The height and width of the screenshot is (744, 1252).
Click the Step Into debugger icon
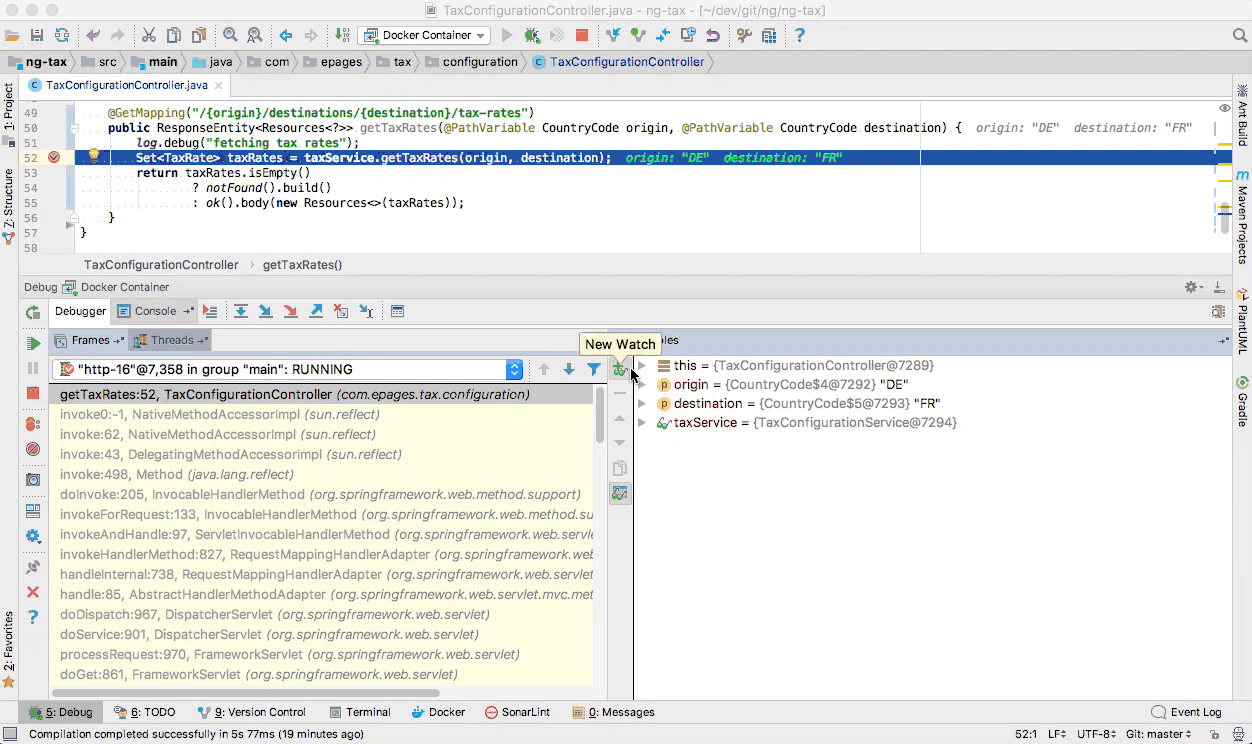click(x=265, y=312)
